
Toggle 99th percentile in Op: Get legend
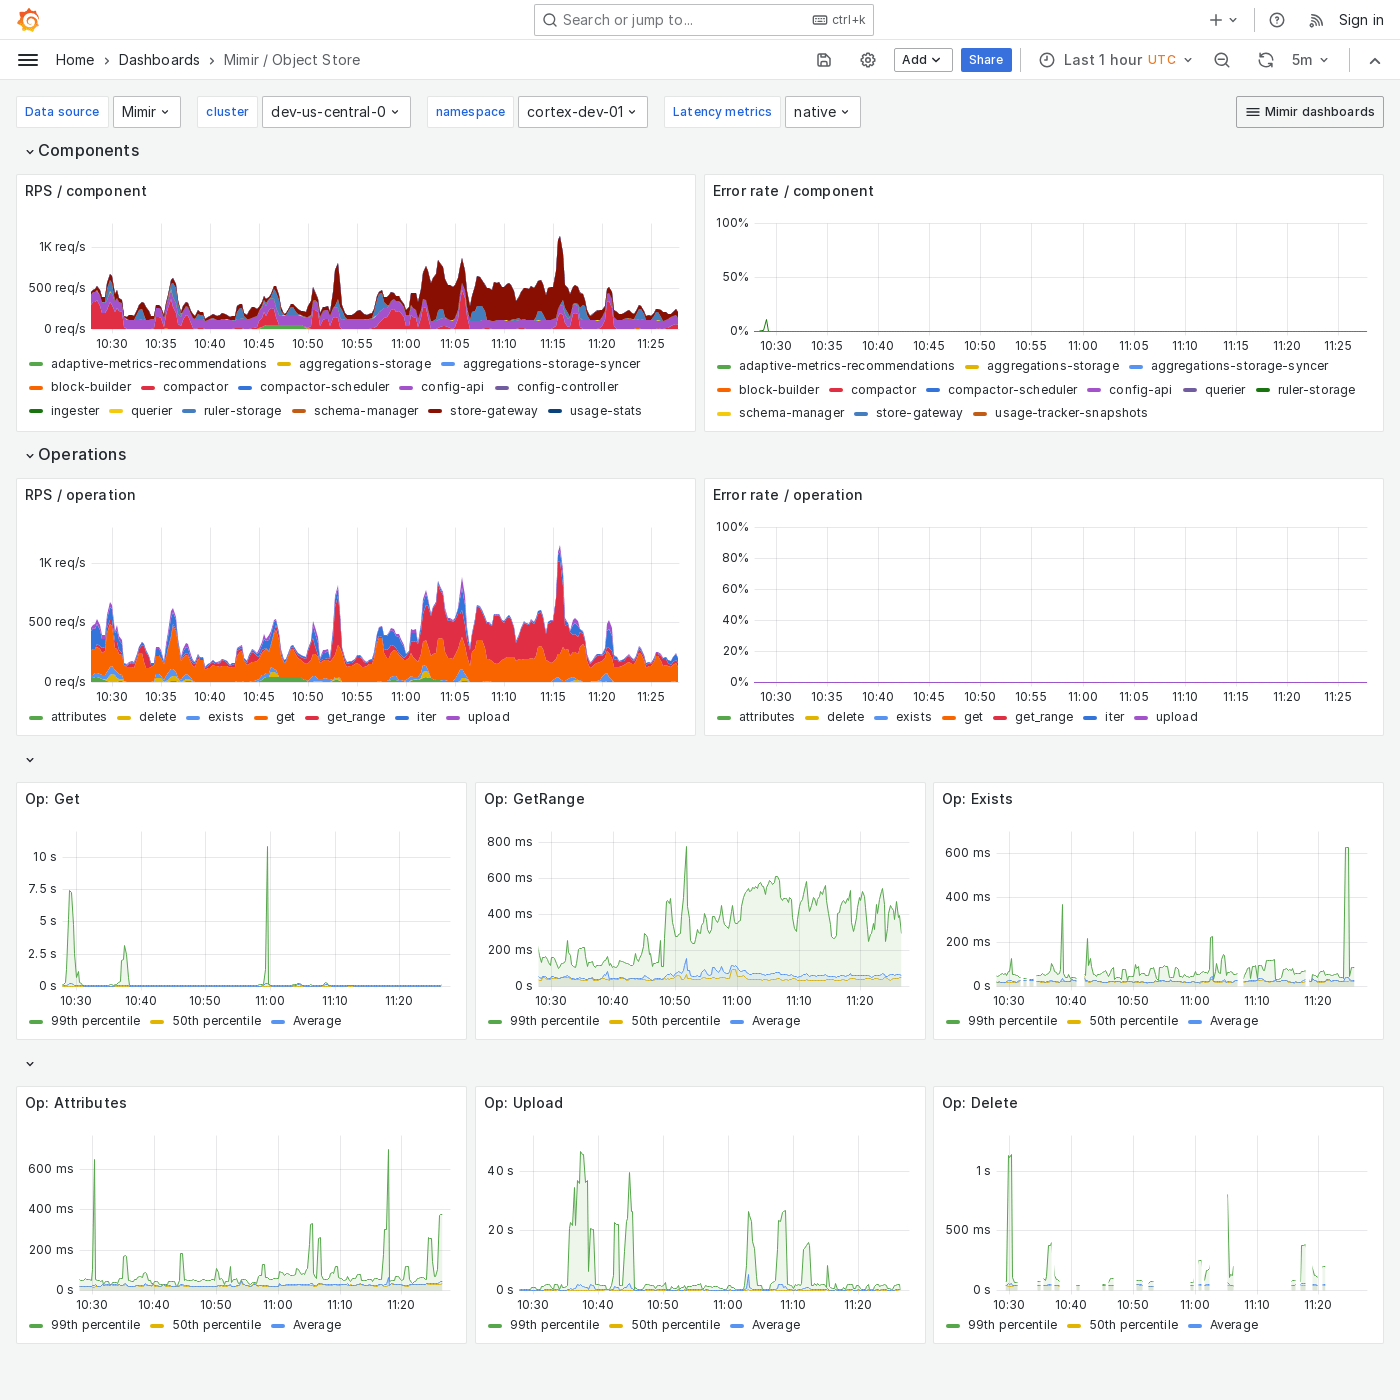click(x=96, y=1021)
